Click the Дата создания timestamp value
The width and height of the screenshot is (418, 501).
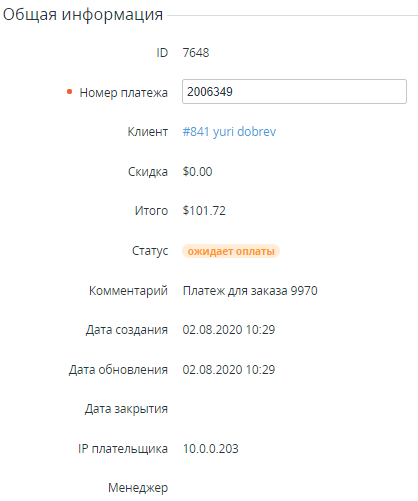229,330
